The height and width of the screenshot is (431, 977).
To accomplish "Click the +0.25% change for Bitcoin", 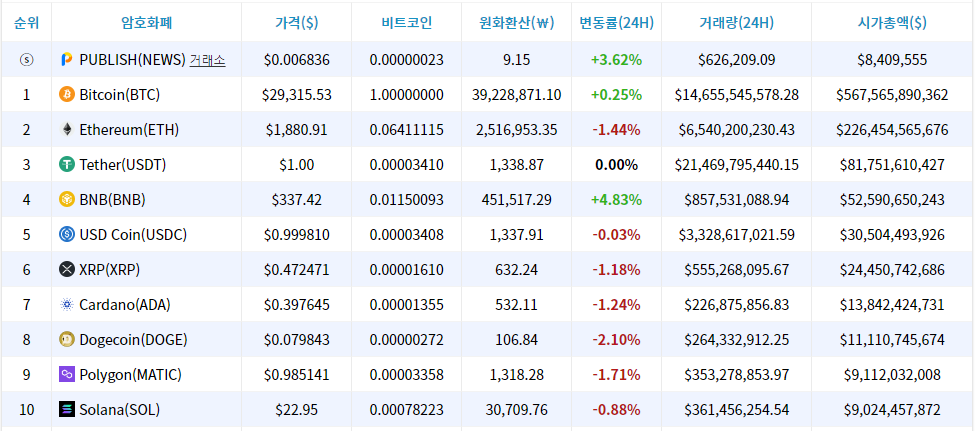I will [x=616, y=95].
